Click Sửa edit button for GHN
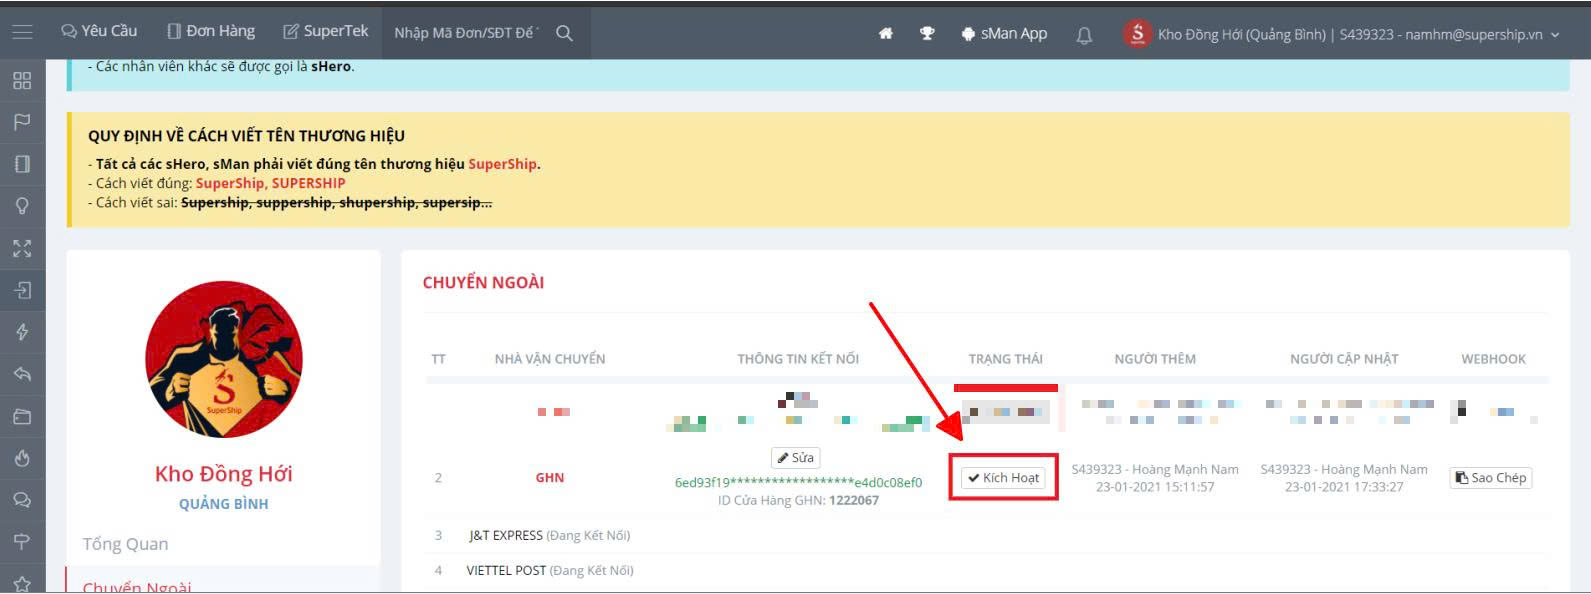This screenshot has height=594, width=1591. tap(796, 457)
